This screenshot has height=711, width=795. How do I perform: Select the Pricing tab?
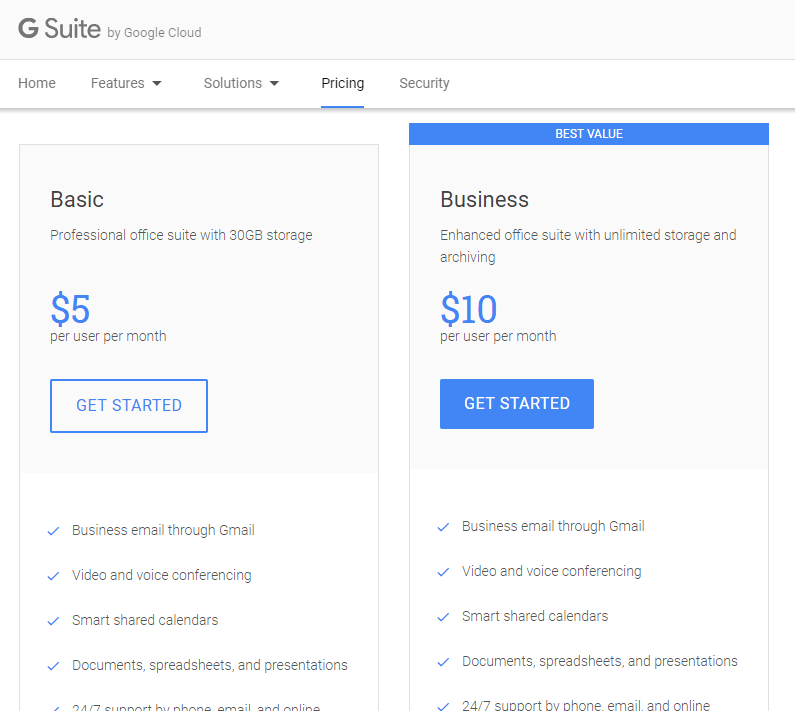(343, 83)
